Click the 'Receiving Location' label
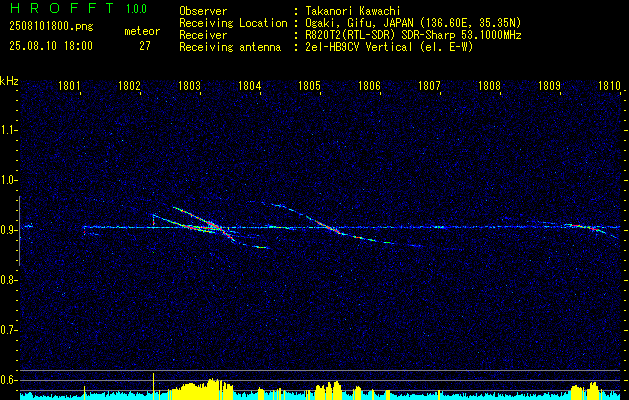Screen dimensions: 629x400 coord(233,23)
